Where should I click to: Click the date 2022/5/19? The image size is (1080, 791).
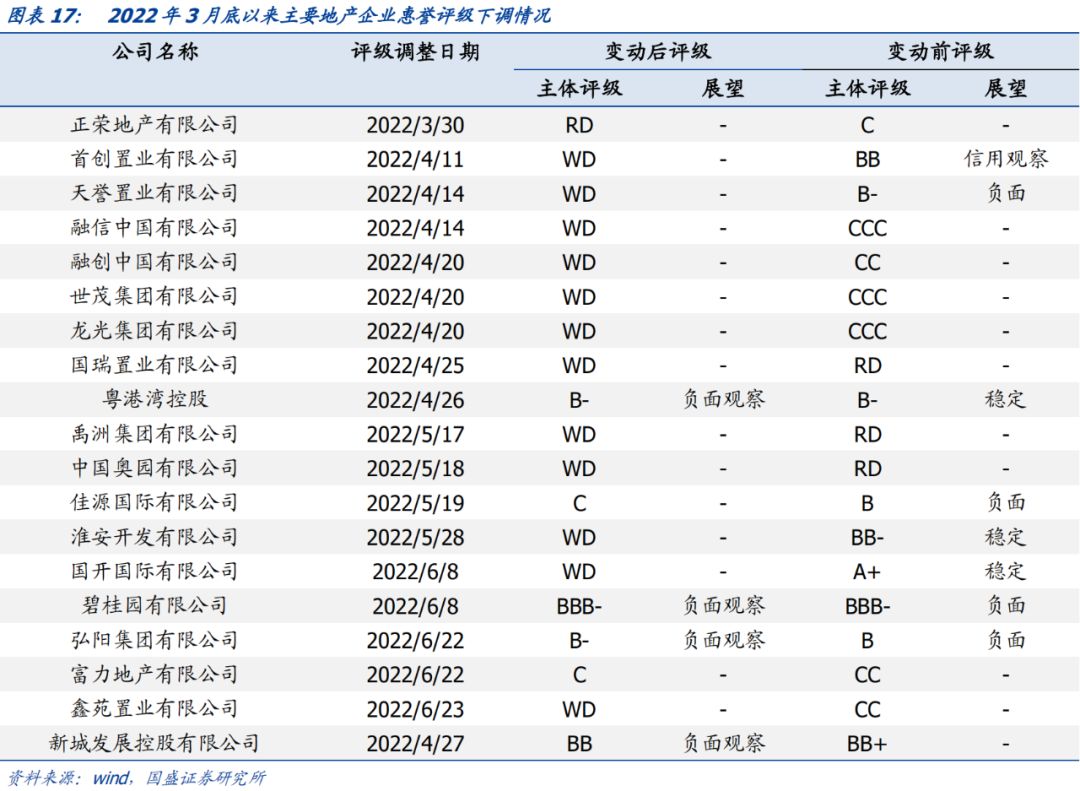tap(415, 503)
